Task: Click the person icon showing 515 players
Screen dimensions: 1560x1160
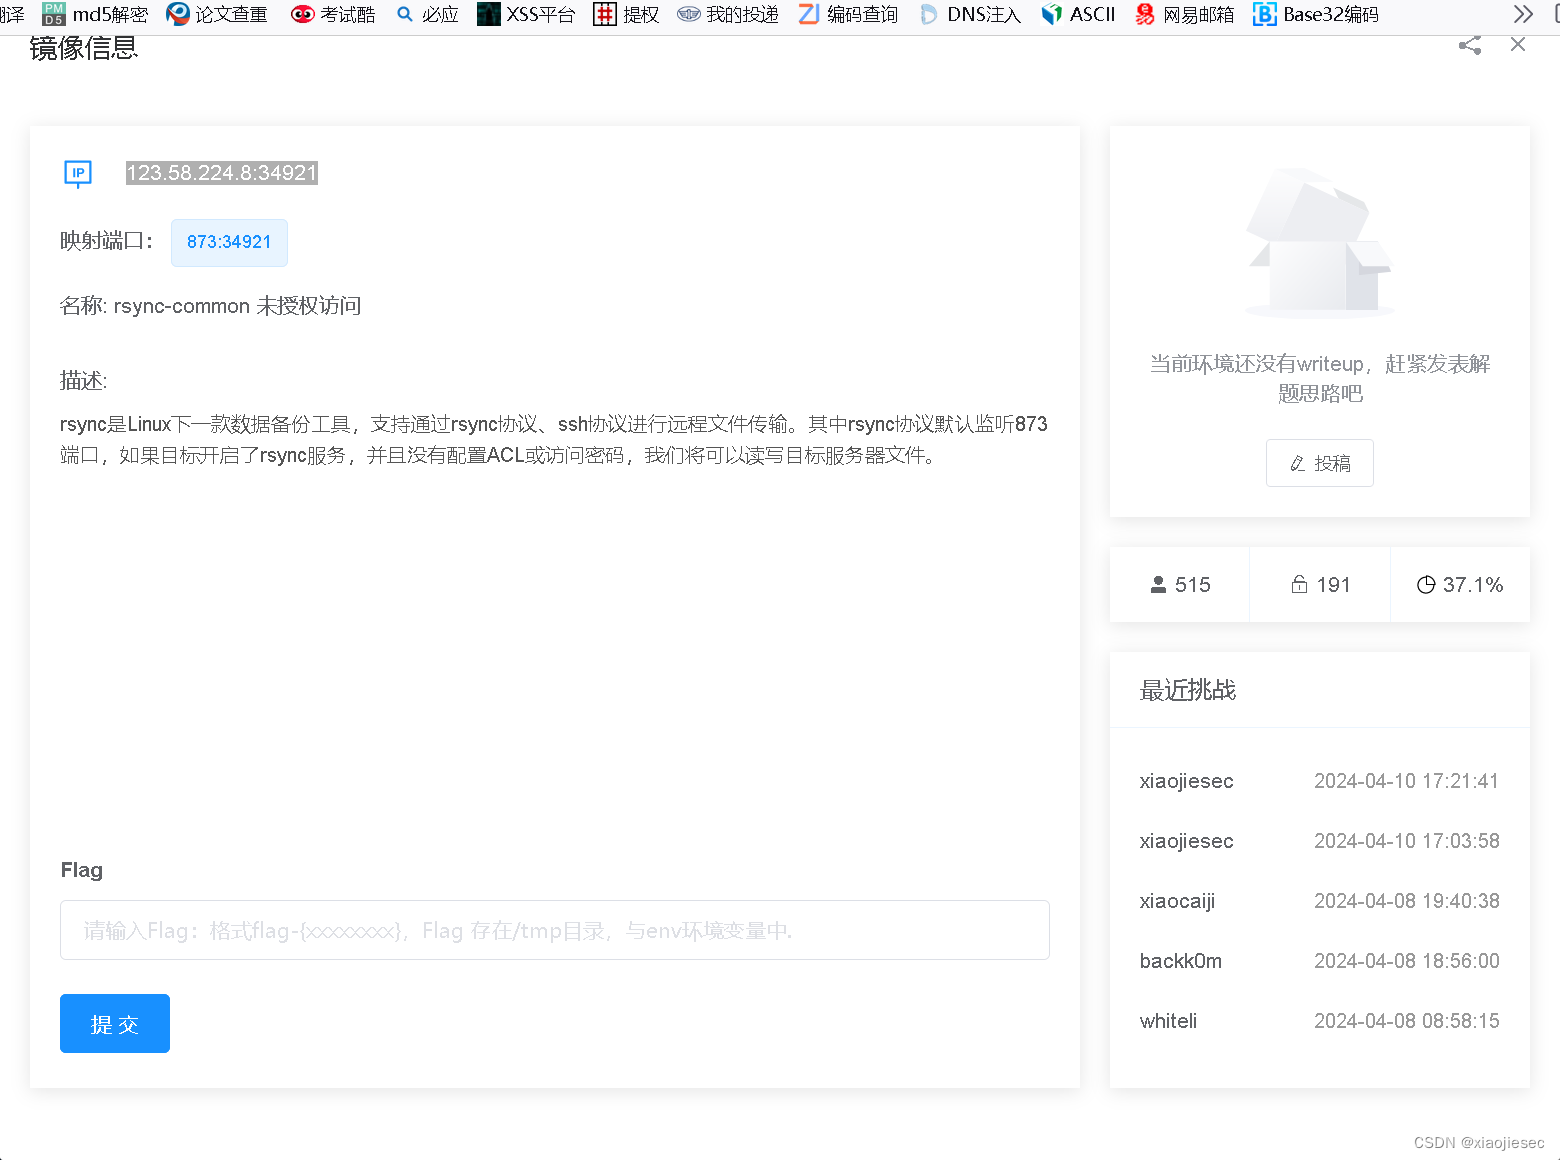Action: pos(1159,584)
